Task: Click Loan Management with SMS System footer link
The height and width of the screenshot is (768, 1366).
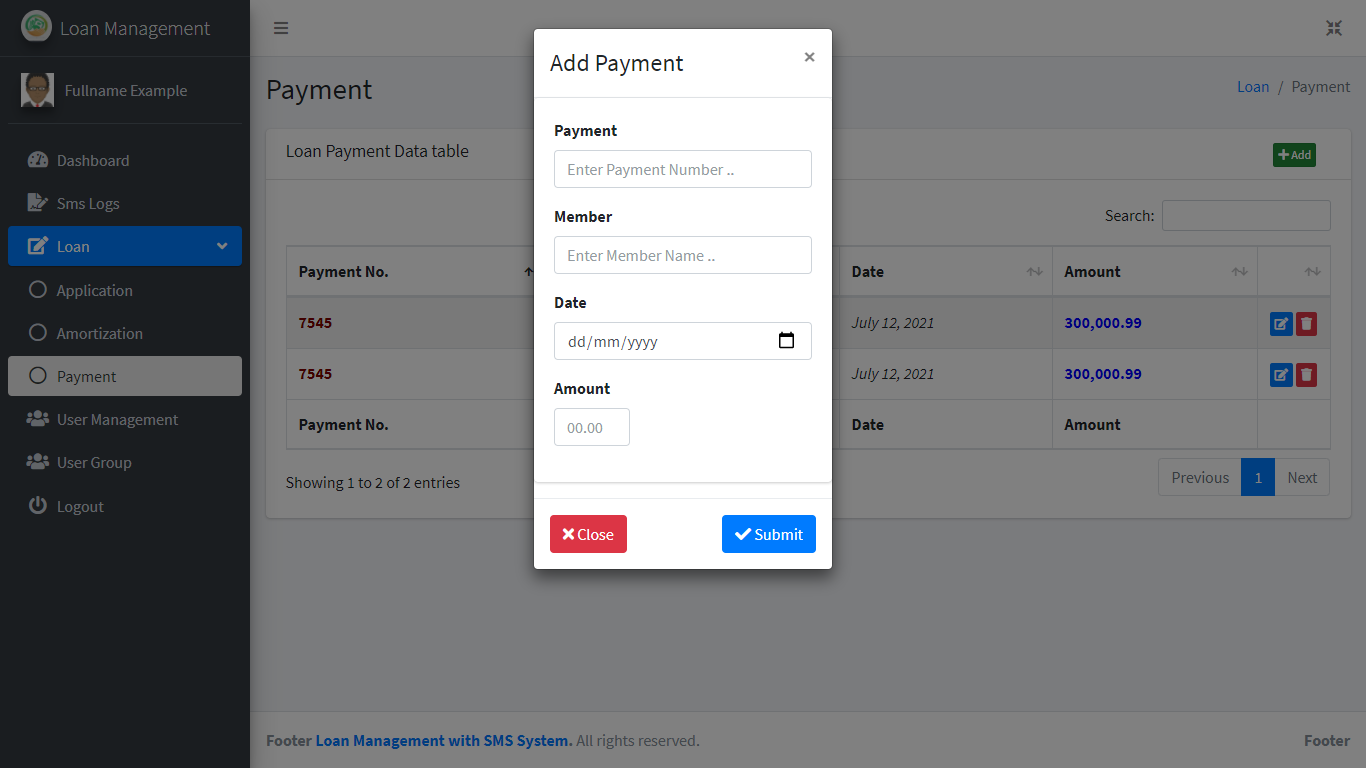Action: [x=444, y=741]
